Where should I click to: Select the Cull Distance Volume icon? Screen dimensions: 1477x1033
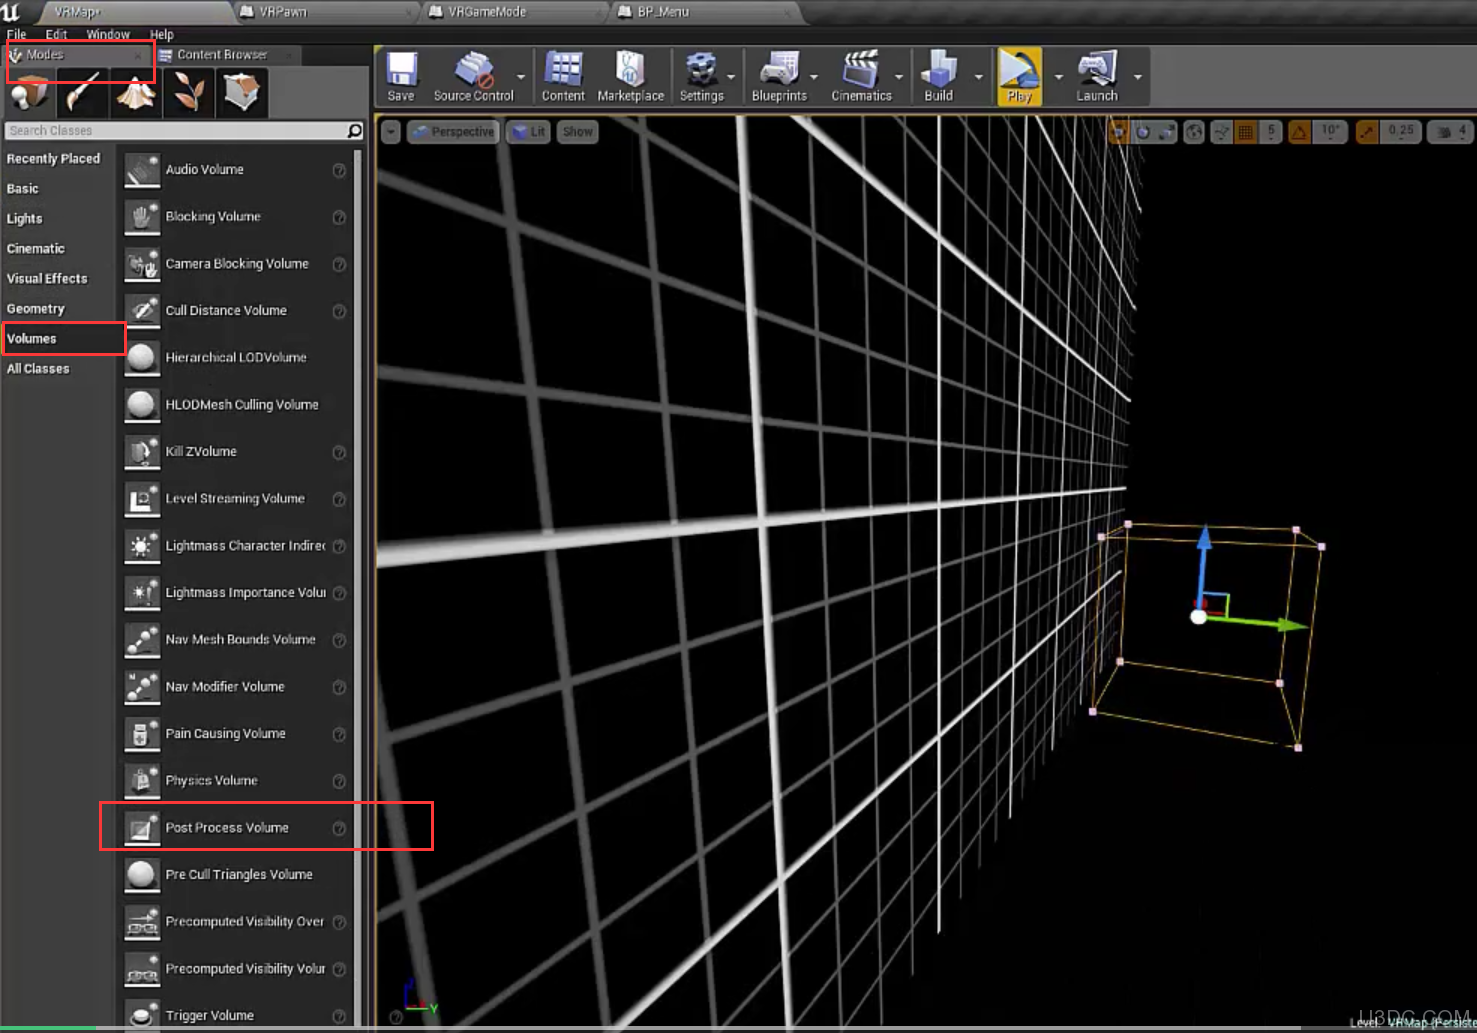[x=142, y=311]
